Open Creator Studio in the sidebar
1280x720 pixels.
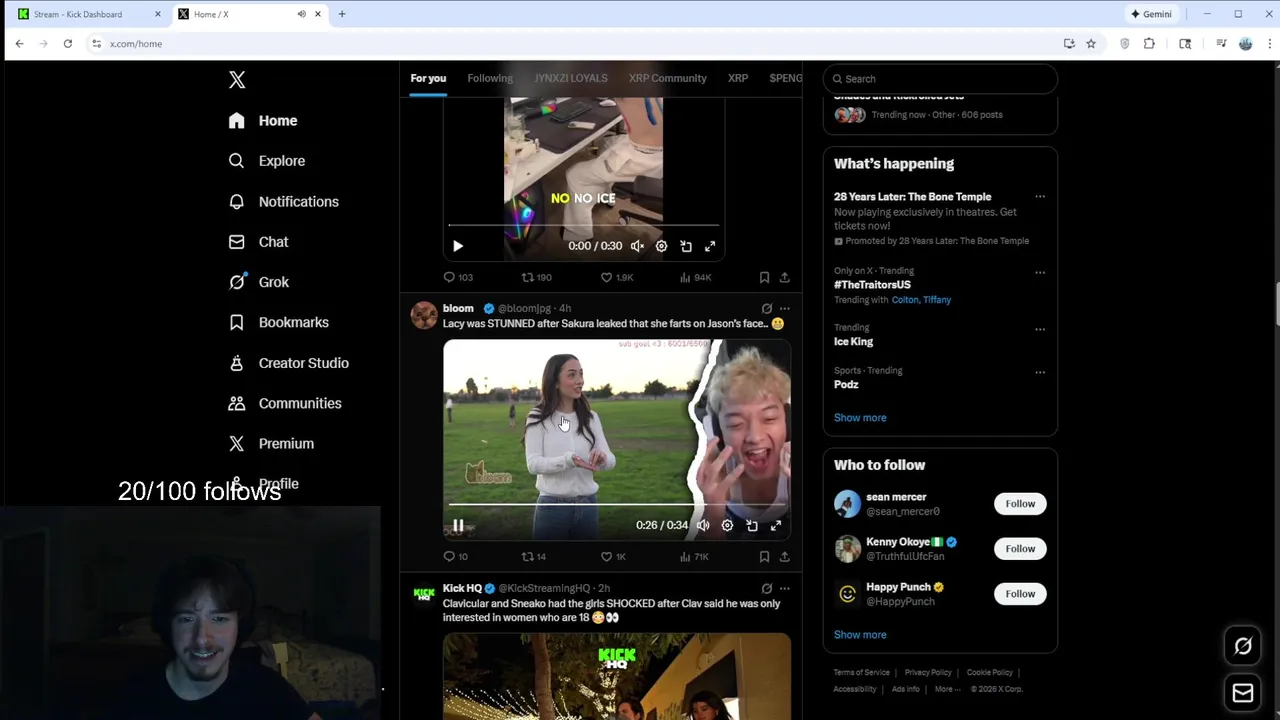tap(288, 363)
